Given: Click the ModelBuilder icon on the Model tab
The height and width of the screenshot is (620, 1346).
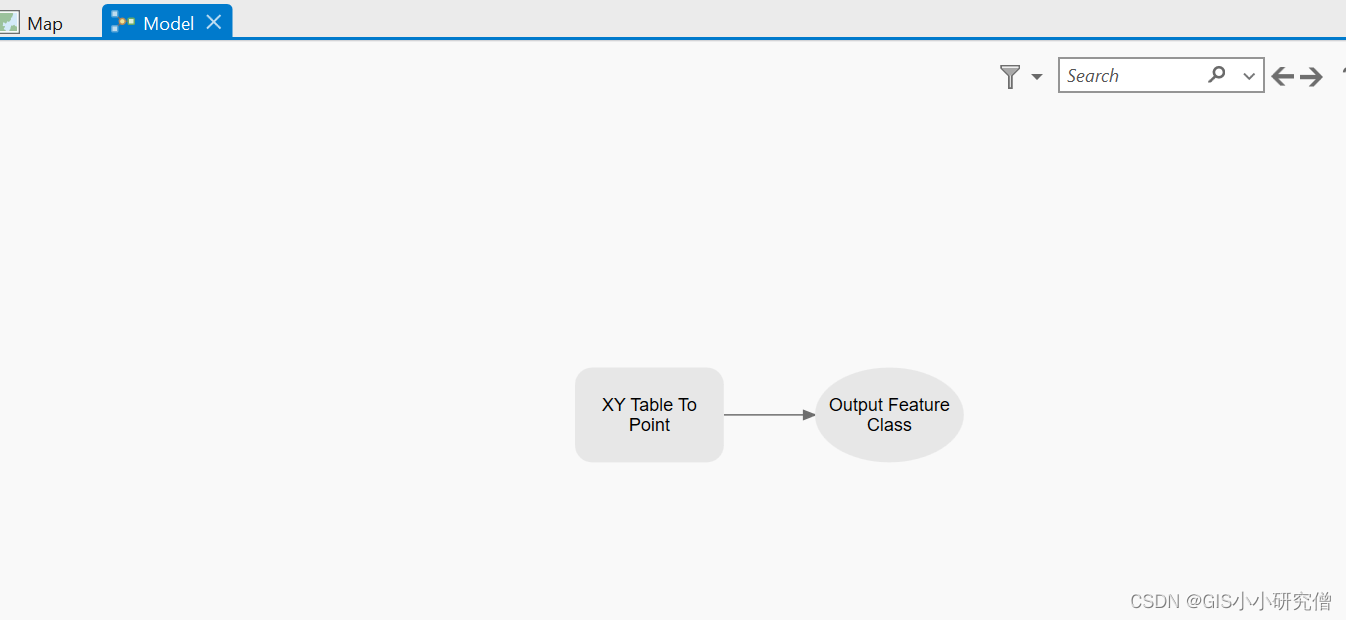Looking at the screenshot, I should pyautogui.click(x=124, y=21).
